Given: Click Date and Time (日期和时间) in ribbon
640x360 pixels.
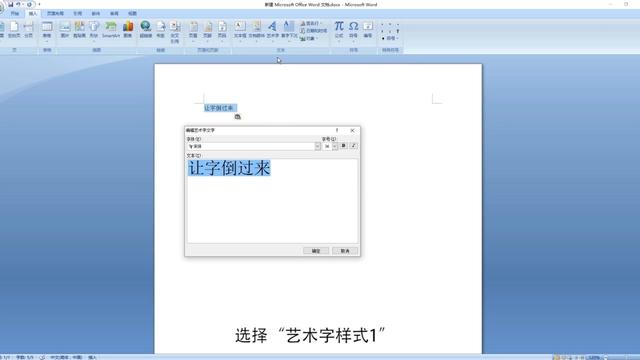Looking at the screenshot, I should (x=313, y=31).
